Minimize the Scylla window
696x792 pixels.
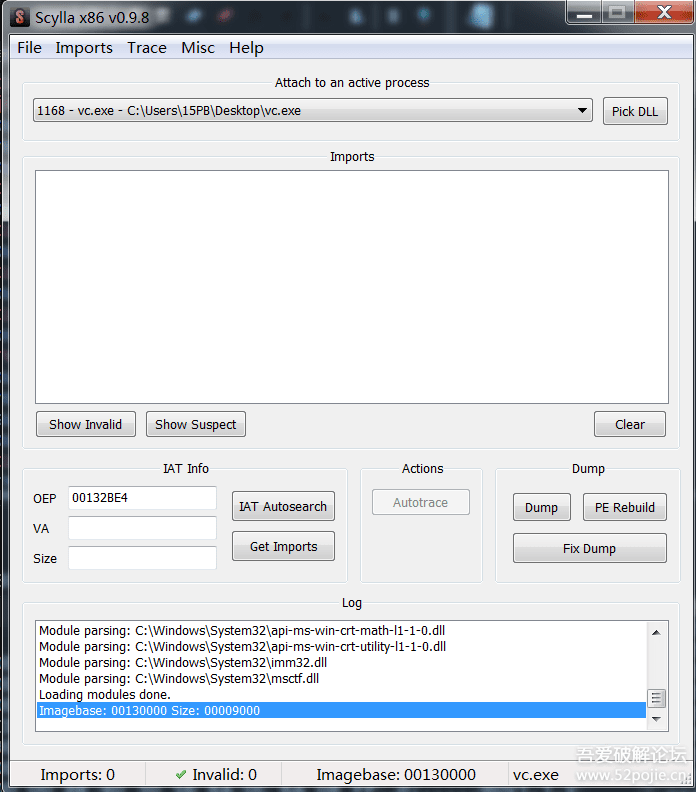584,13
